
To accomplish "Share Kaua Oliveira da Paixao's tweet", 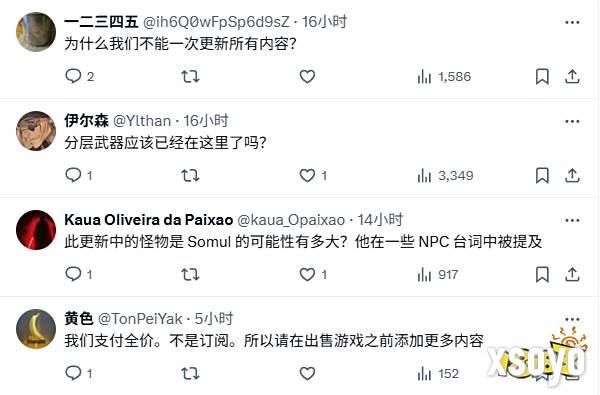I will (572, 274).
